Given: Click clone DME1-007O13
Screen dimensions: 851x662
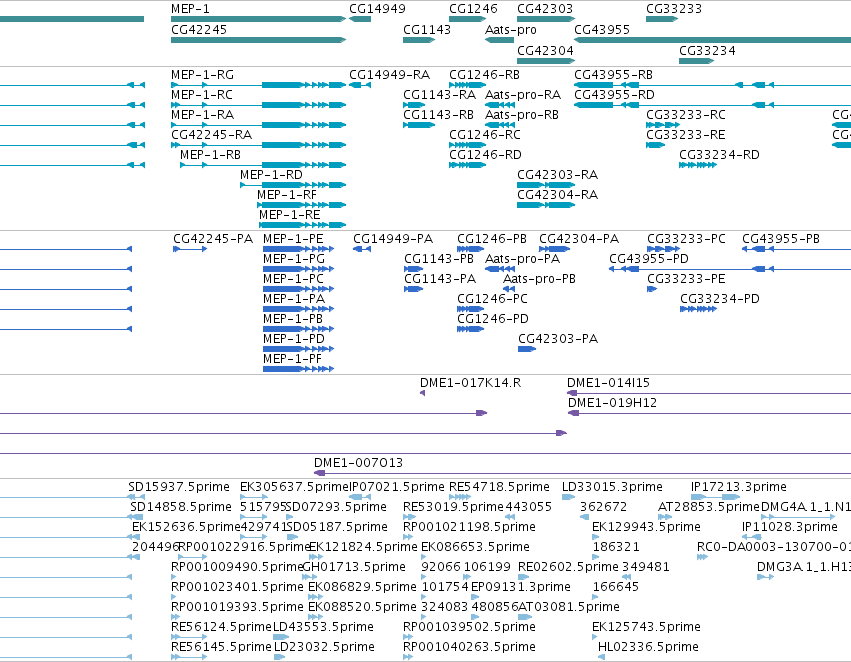Looking at the screenshot, I should (582, 474).
